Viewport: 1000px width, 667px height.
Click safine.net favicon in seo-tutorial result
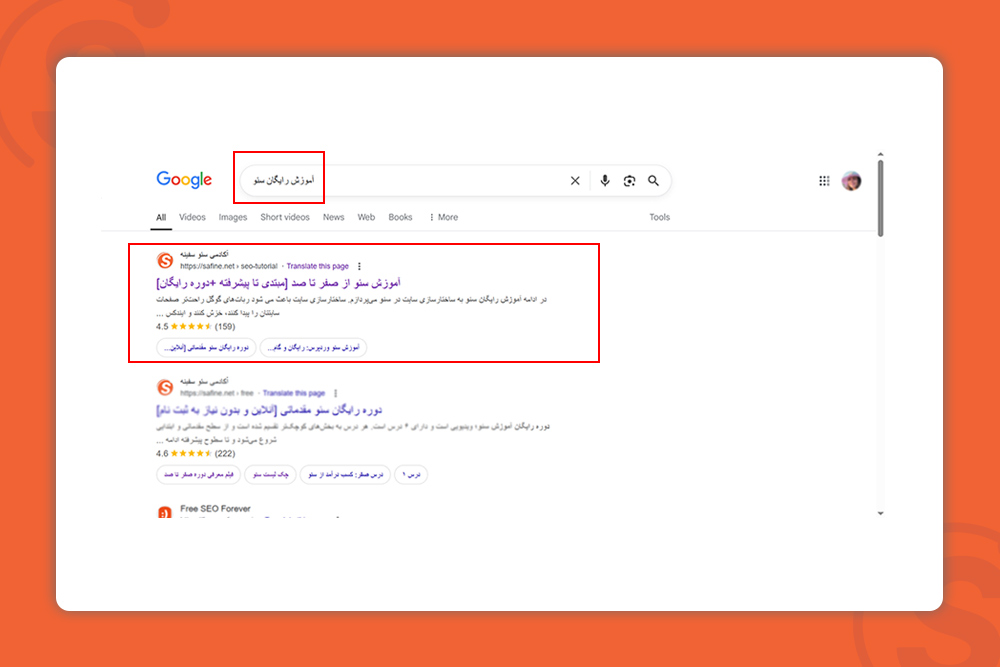(165, 260)
